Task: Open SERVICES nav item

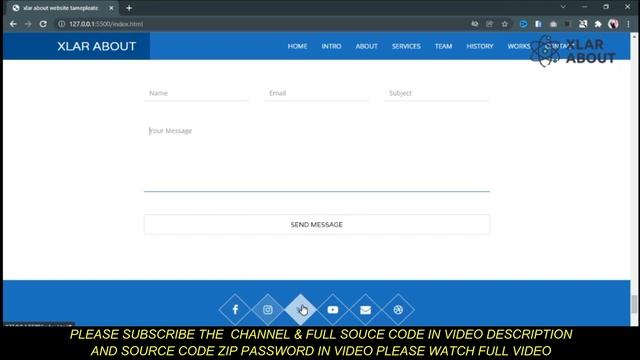Action: coord(406,46)
